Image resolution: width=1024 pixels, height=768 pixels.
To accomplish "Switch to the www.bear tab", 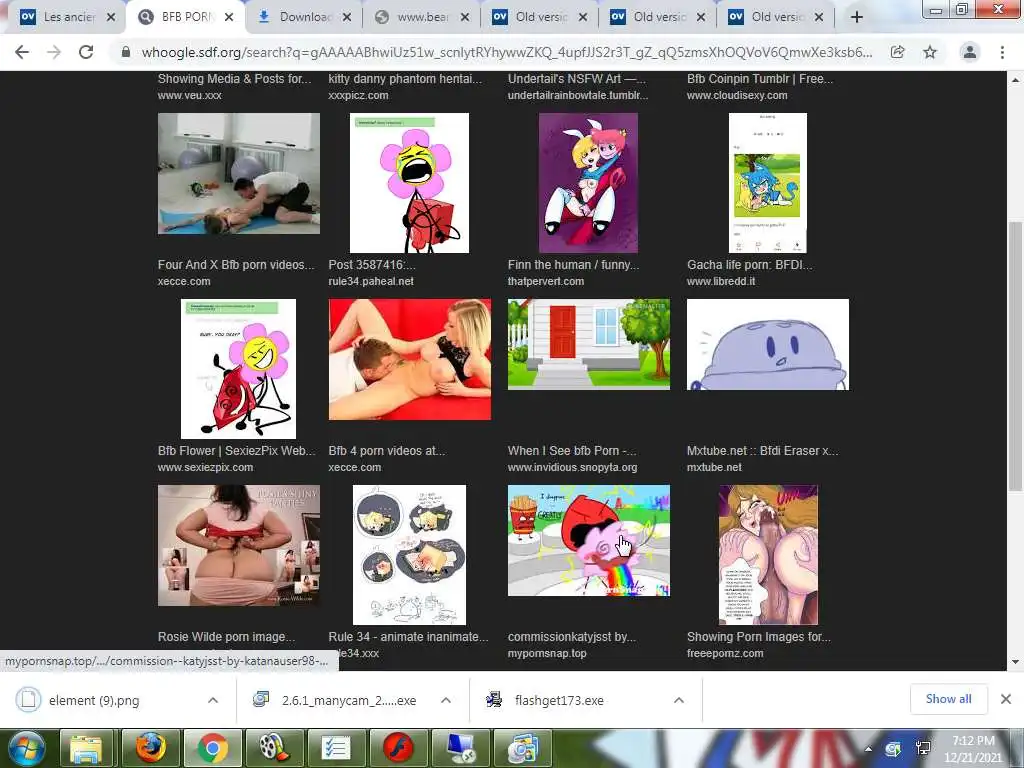I will pyautogui.click(x=423, y=17).
